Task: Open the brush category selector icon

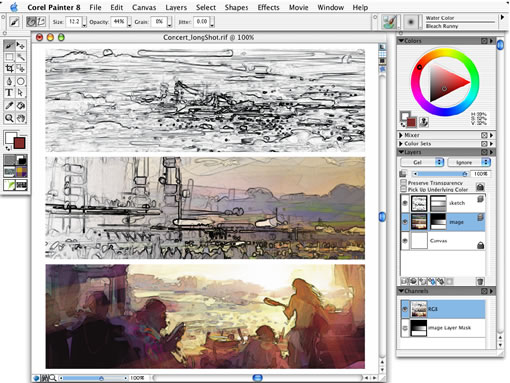Action: (389, 22)
